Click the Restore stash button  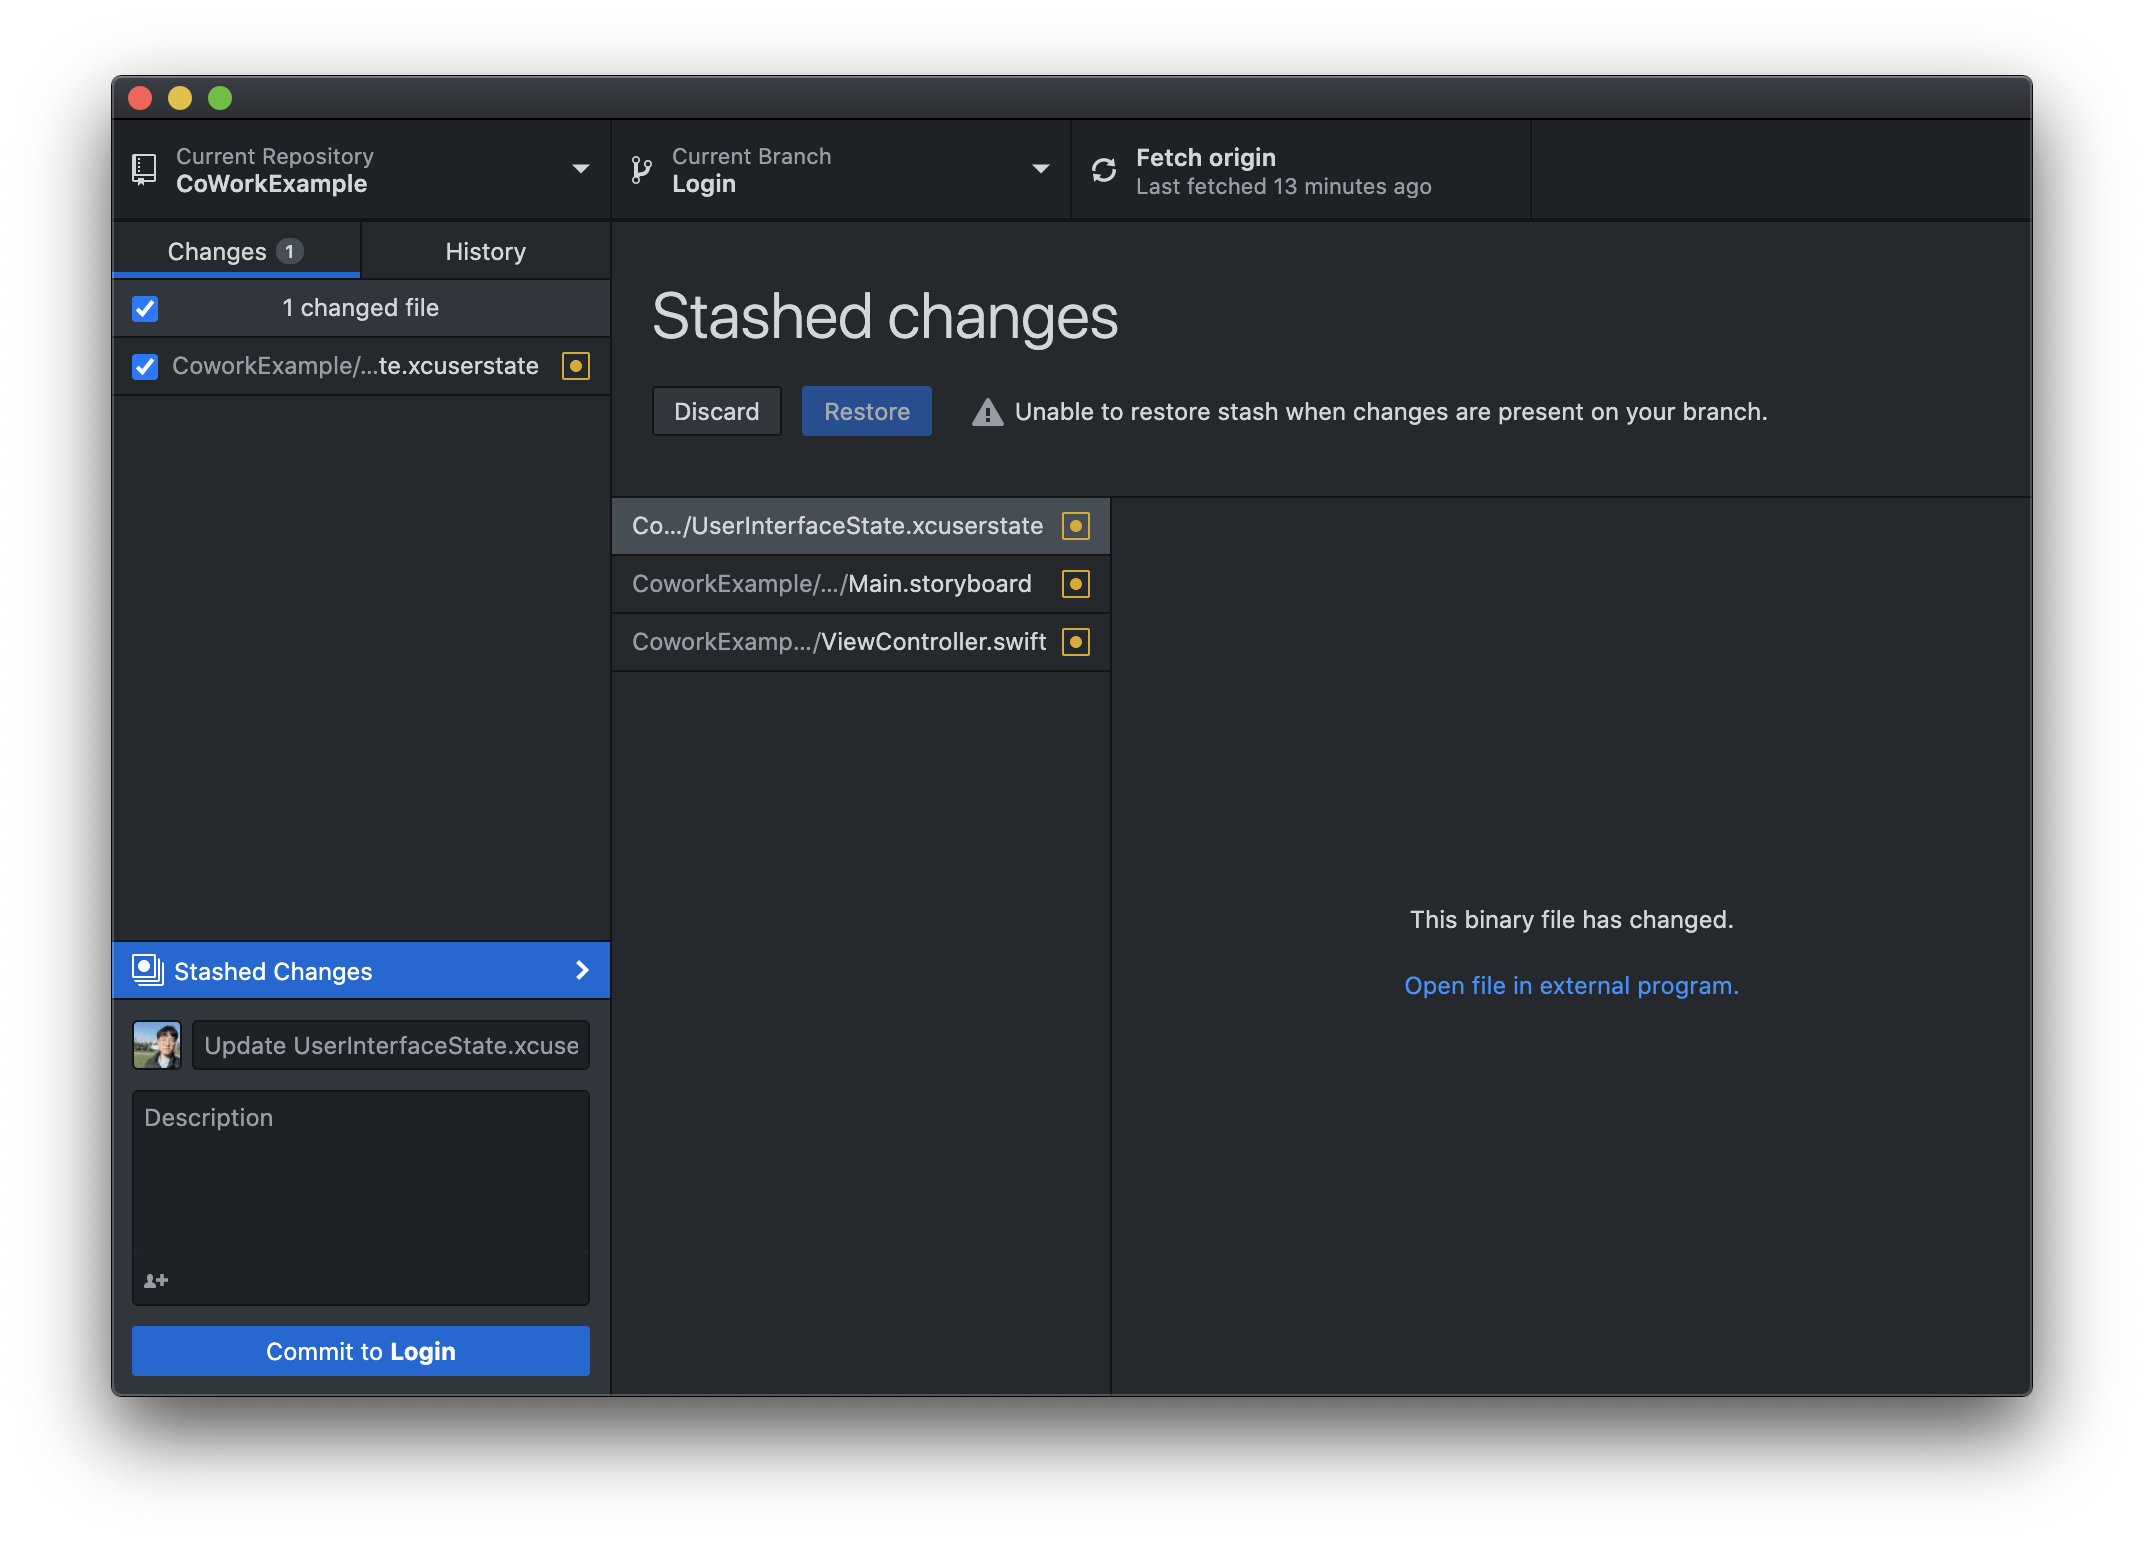point(866,411)
